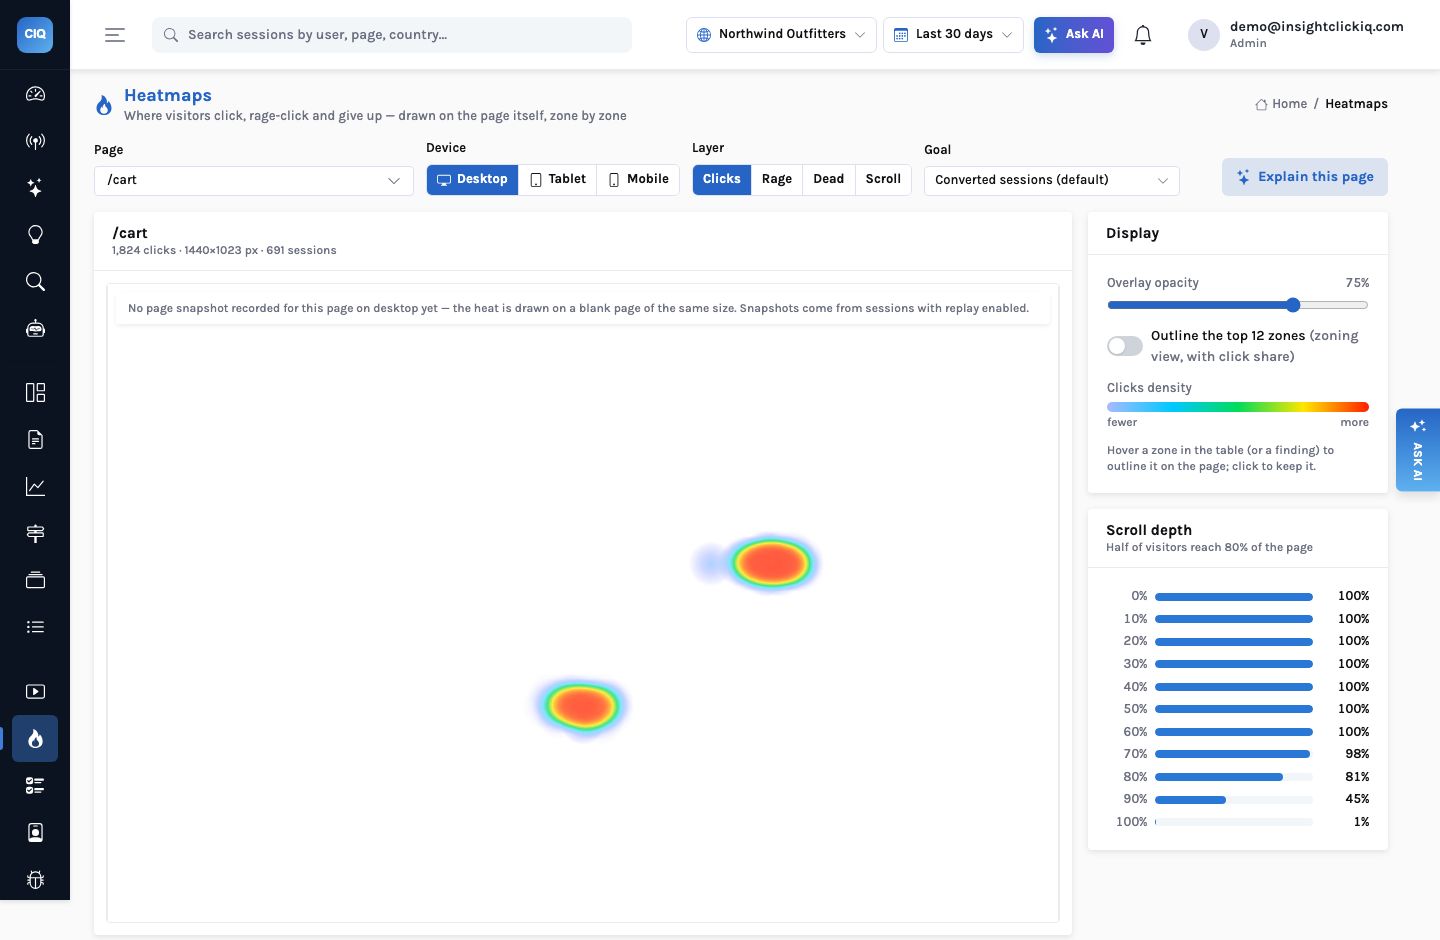Screen dimensions: 1440x940
Task: Toggle Outline the top 12 zones switch
Action: 1125,346
